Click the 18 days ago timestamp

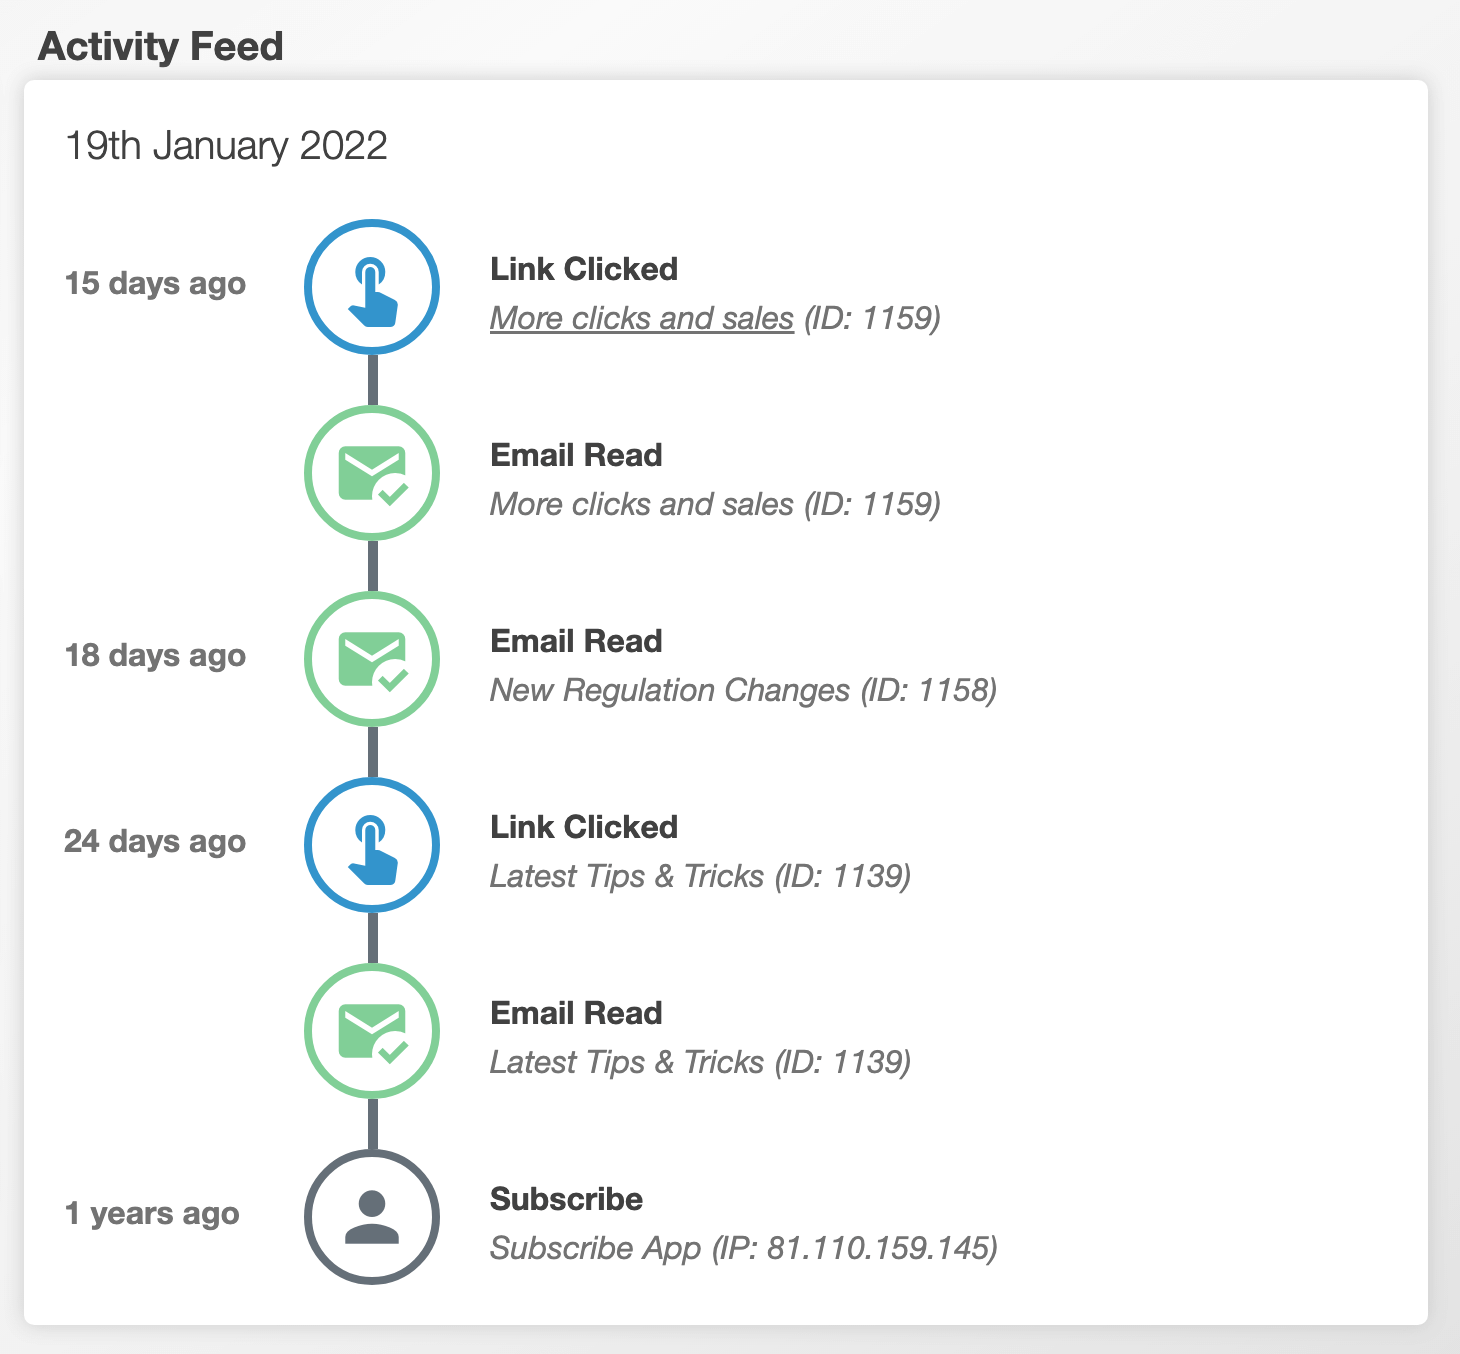(x=155, y=655)
